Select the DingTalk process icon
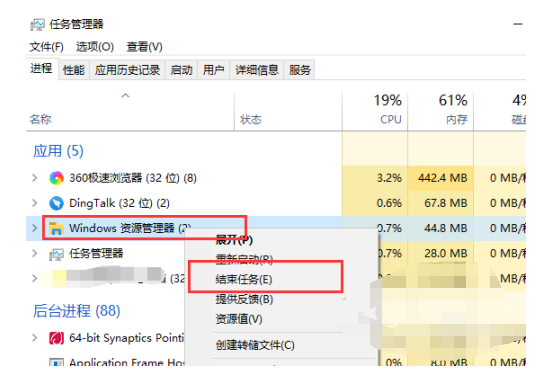The width and height of the screenshot is (552, 382). (x=56, y=203)
